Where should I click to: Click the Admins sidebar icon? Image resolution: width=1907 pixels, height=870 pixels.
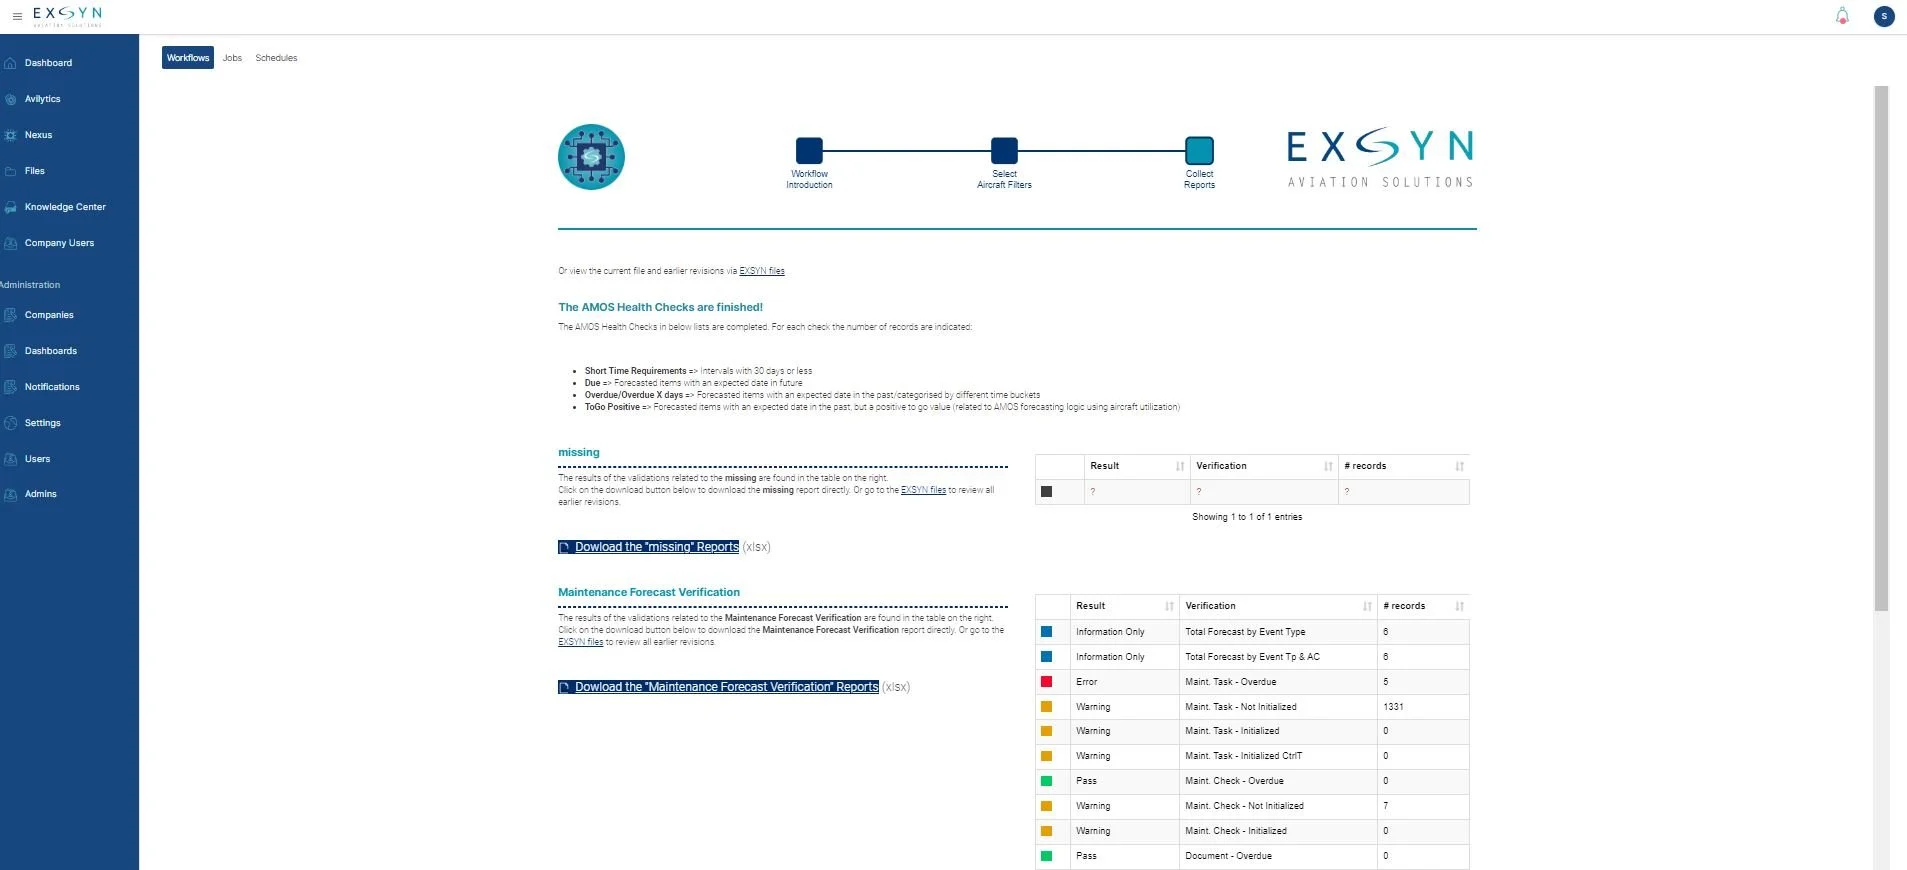pyautogui.click(x=10, y=494)
